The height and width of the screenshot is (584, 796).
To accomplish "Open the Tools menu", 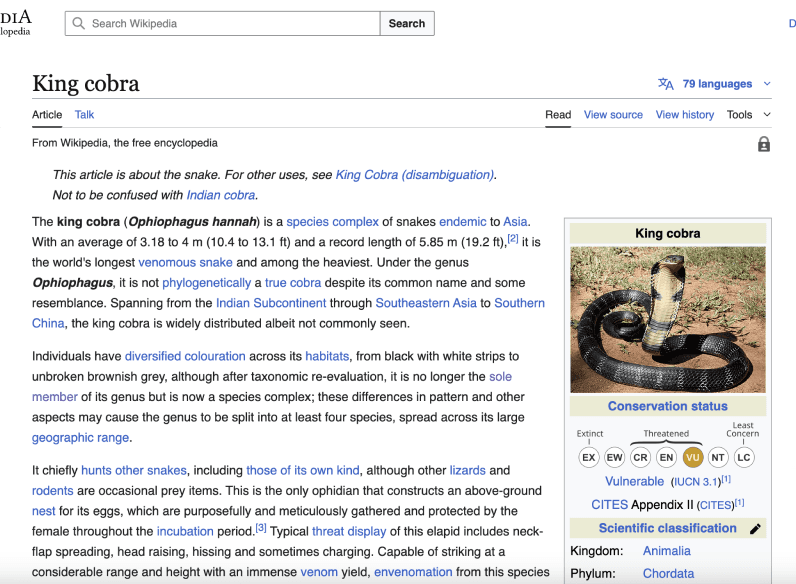I will coord(739,115).
